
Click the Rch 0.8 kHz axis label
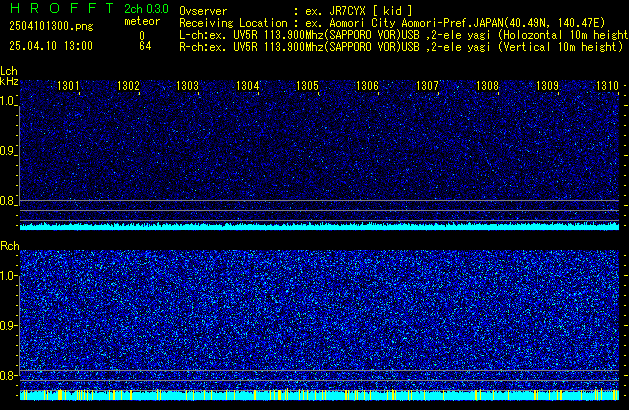(7, 375)
